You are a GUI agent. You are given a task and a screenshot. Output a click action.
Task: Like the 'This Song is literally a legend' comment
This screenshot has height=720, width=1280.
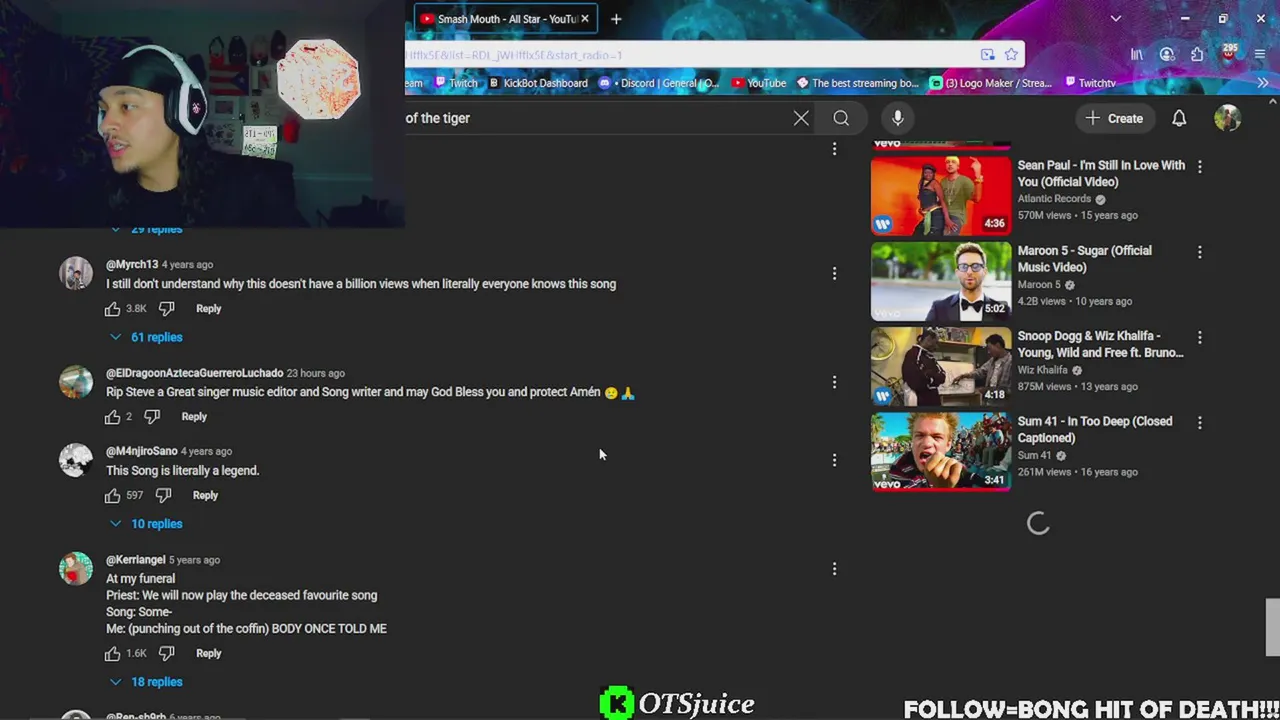click(x=113, y=495)
